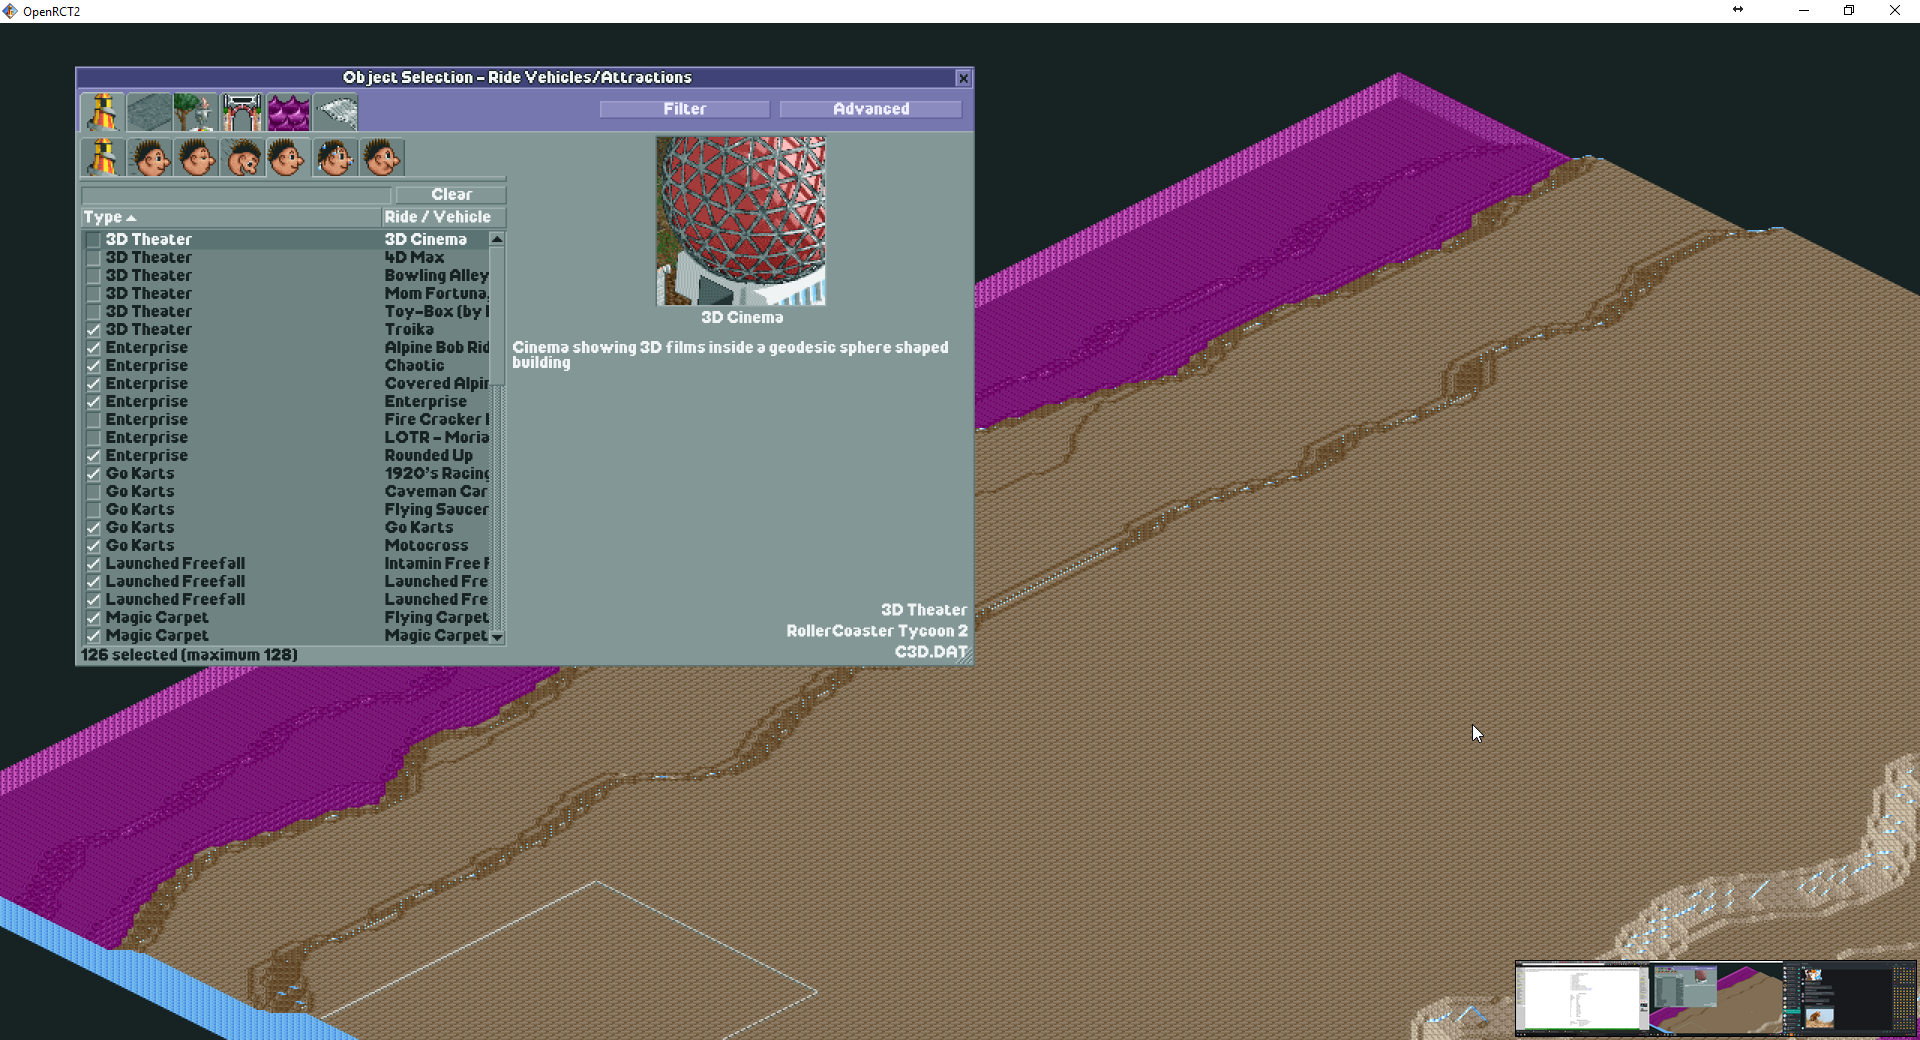Screen dimensions: 1920x1040
Task: Select the Park Entrance tab icon
Action: tap(241, 112)
